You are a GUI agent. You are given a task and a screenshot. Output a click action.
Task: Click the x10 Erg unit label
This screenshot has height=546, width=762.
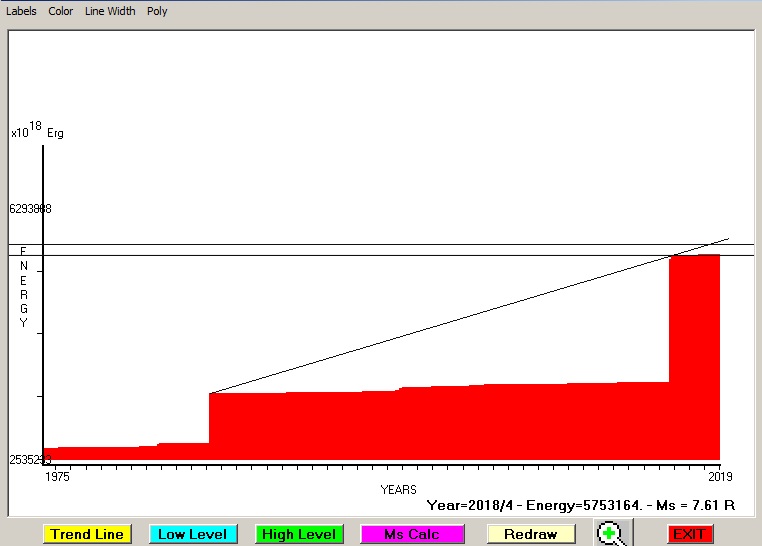point(37,131)
